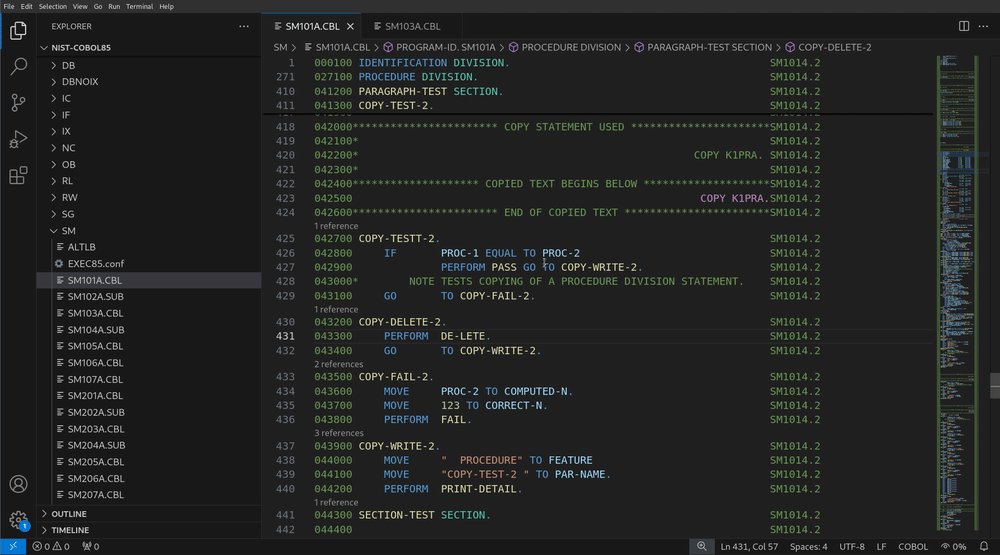Open the Run and Debug view

point(18,139)
